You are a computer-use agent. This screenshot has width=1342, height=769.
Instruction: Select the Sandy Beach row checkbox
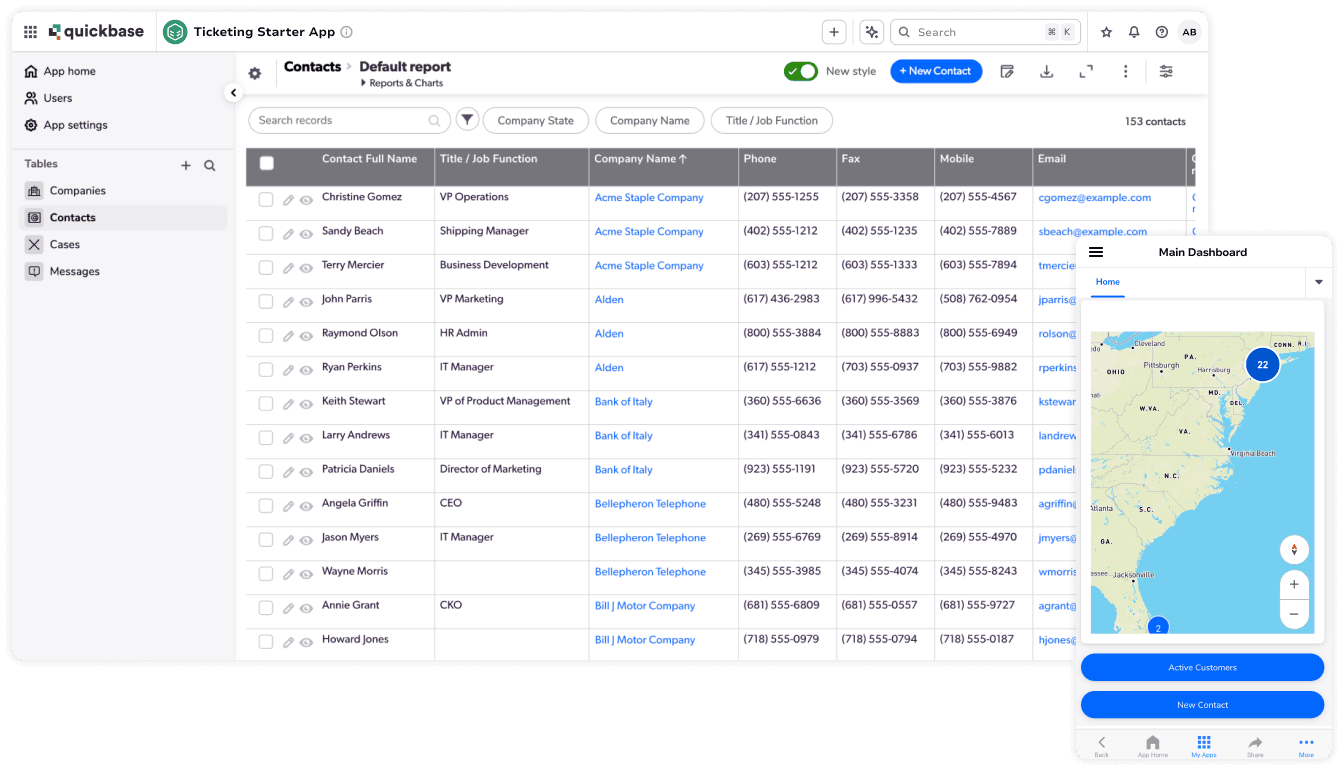pos(266,233)
